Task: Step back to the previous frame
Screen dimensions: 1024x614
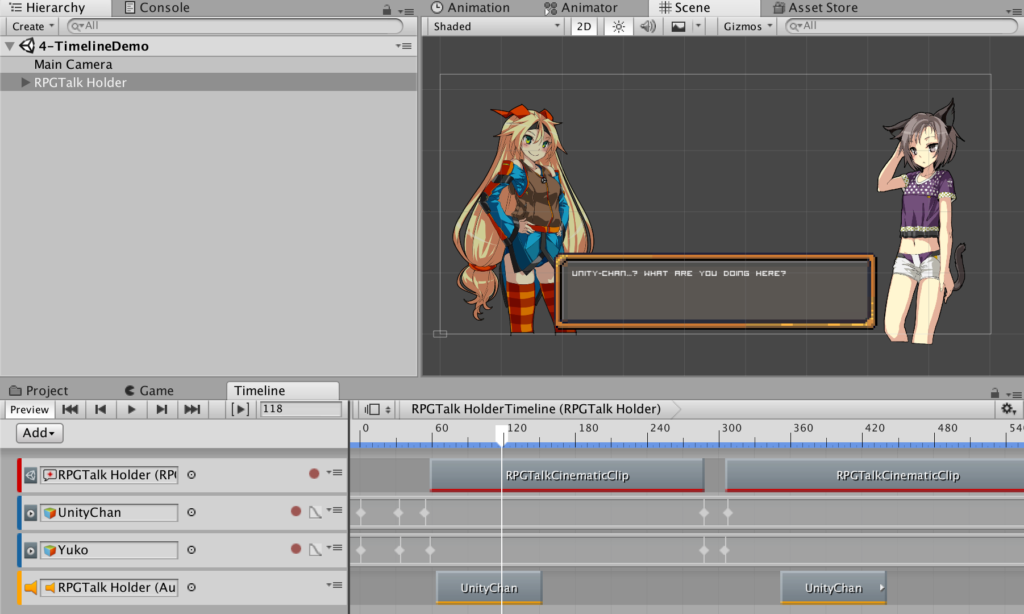Action: tap(100, 410)
